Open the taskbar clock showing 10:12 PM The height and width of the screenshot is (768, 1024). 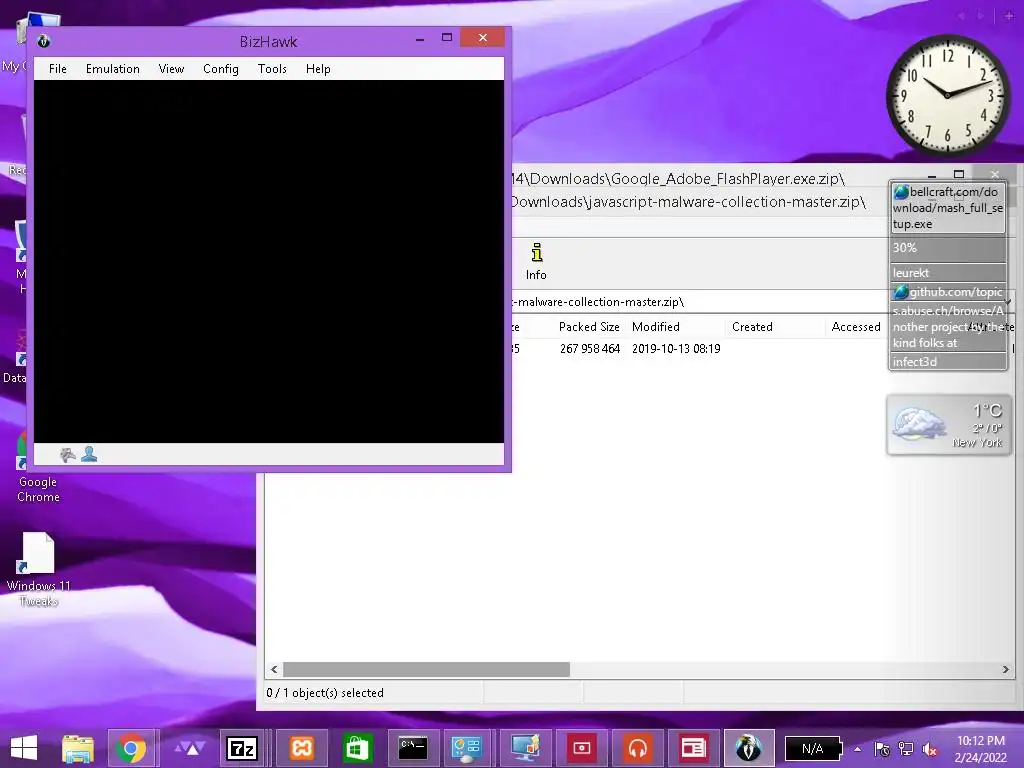click(980, 748)
